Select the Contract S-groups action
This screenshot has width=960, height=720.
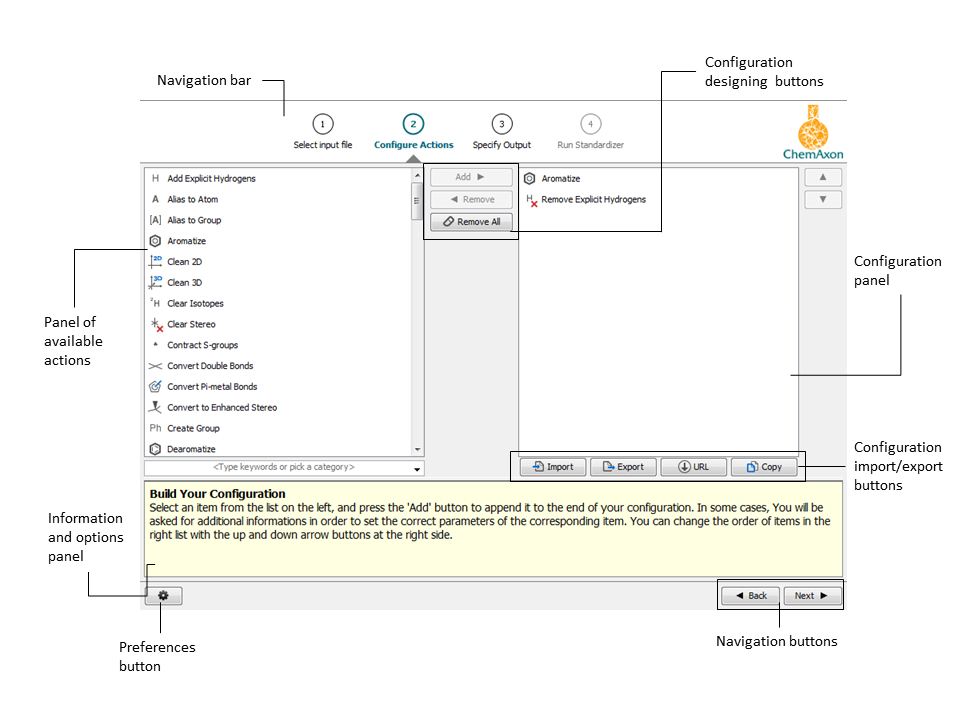(155, 344)
